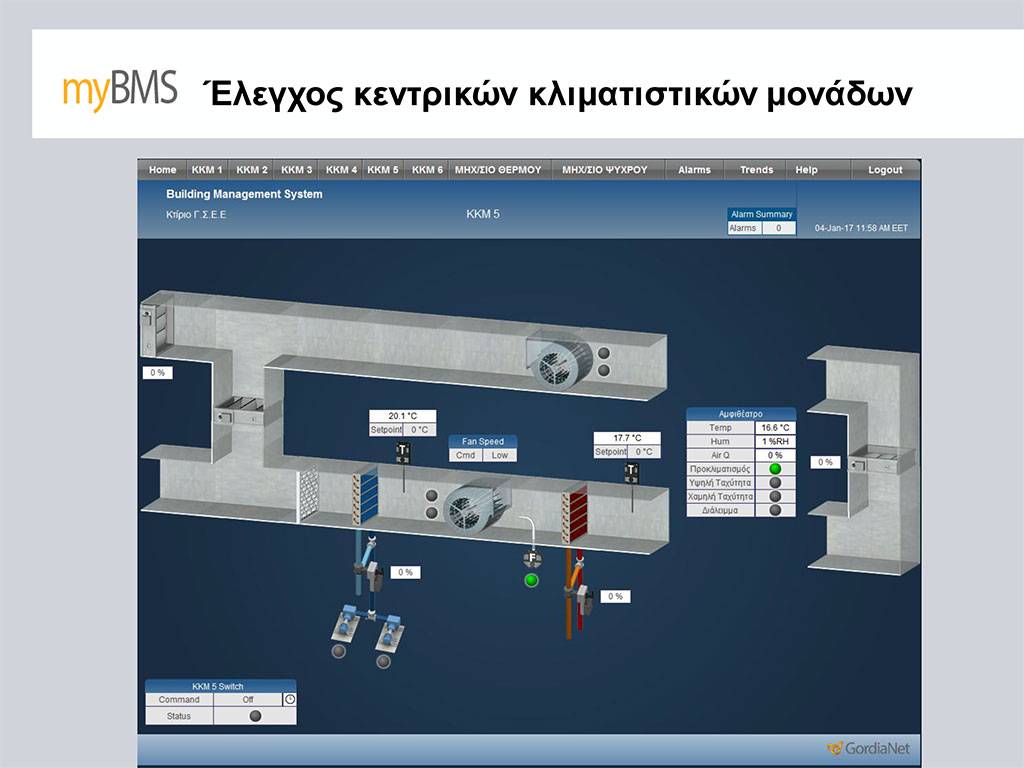Image resolution: width=1024 pixels, height=768 pixels.
Task: Toggle the green Προκλιματισμός indicator
Action: tap(775, 468)
